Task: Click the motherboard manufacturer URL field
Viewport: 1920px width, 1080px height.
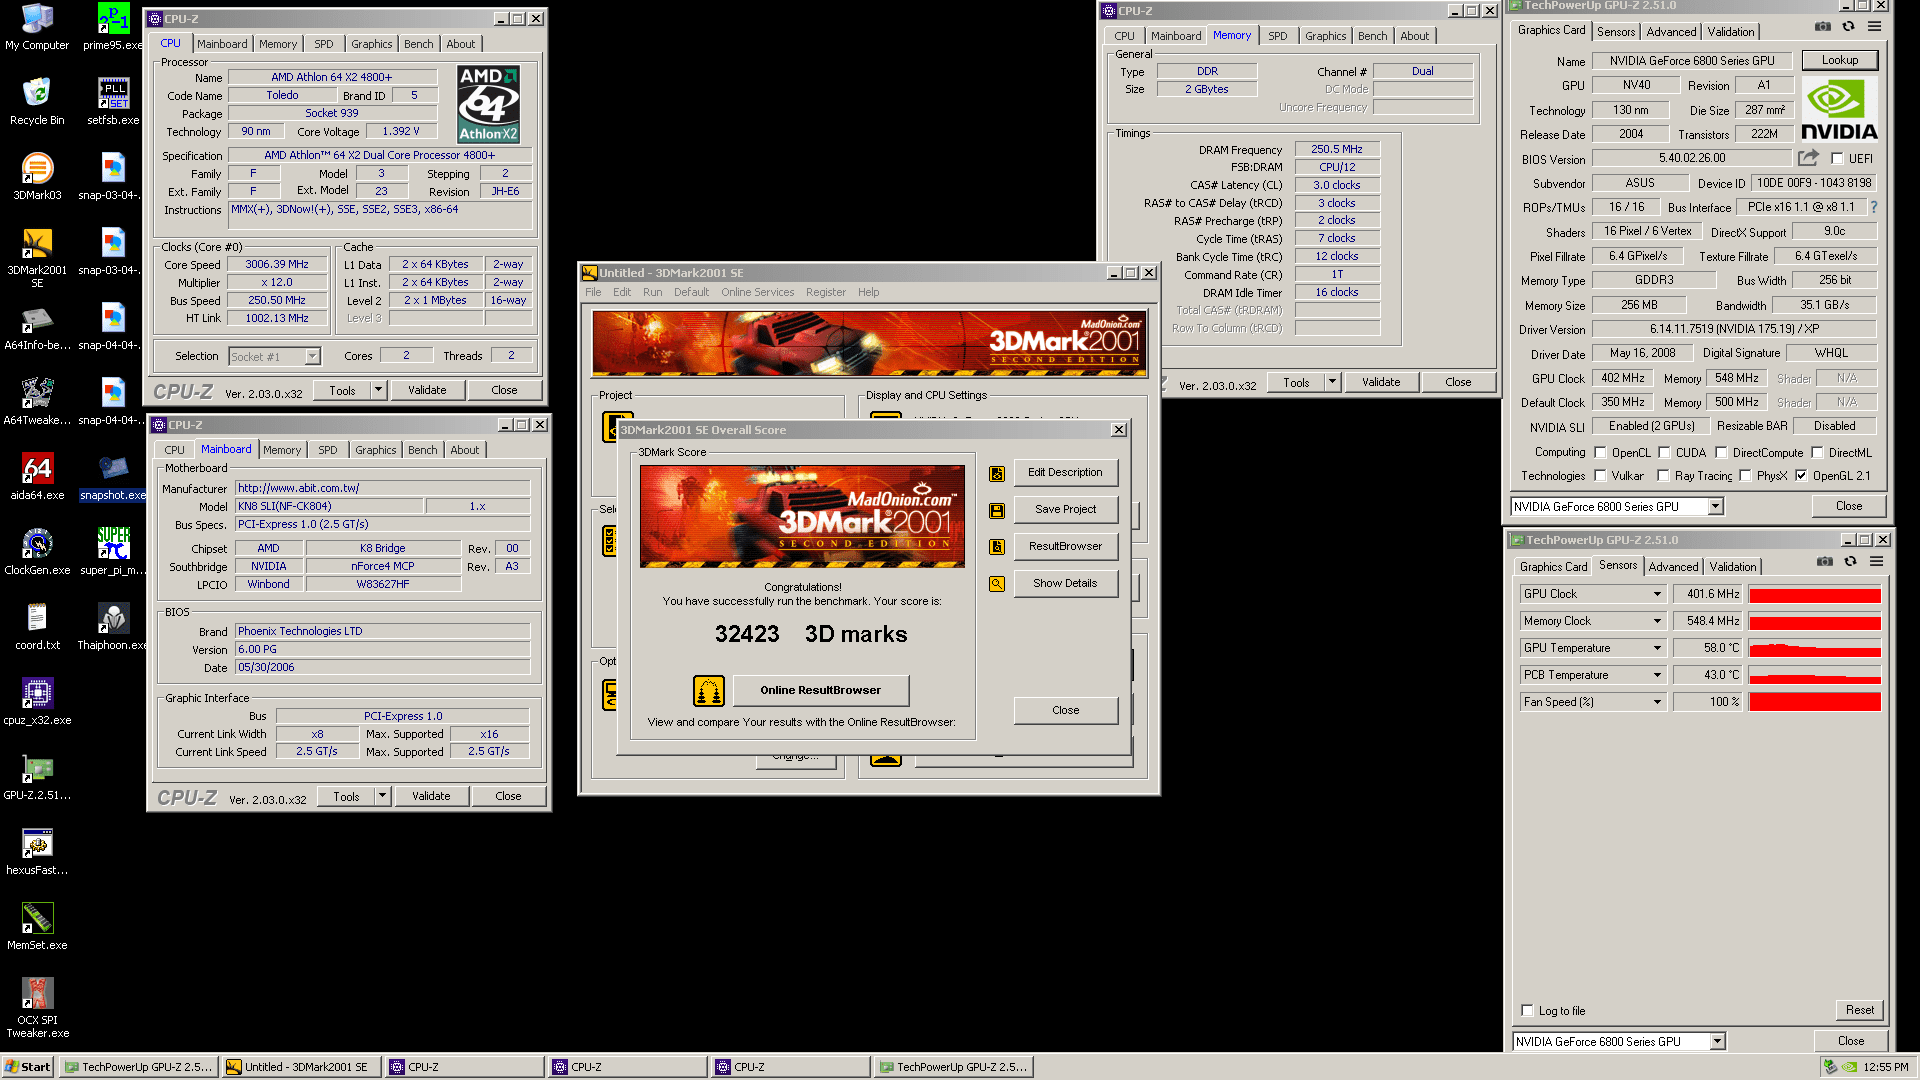Action: (x=382, y=488)
